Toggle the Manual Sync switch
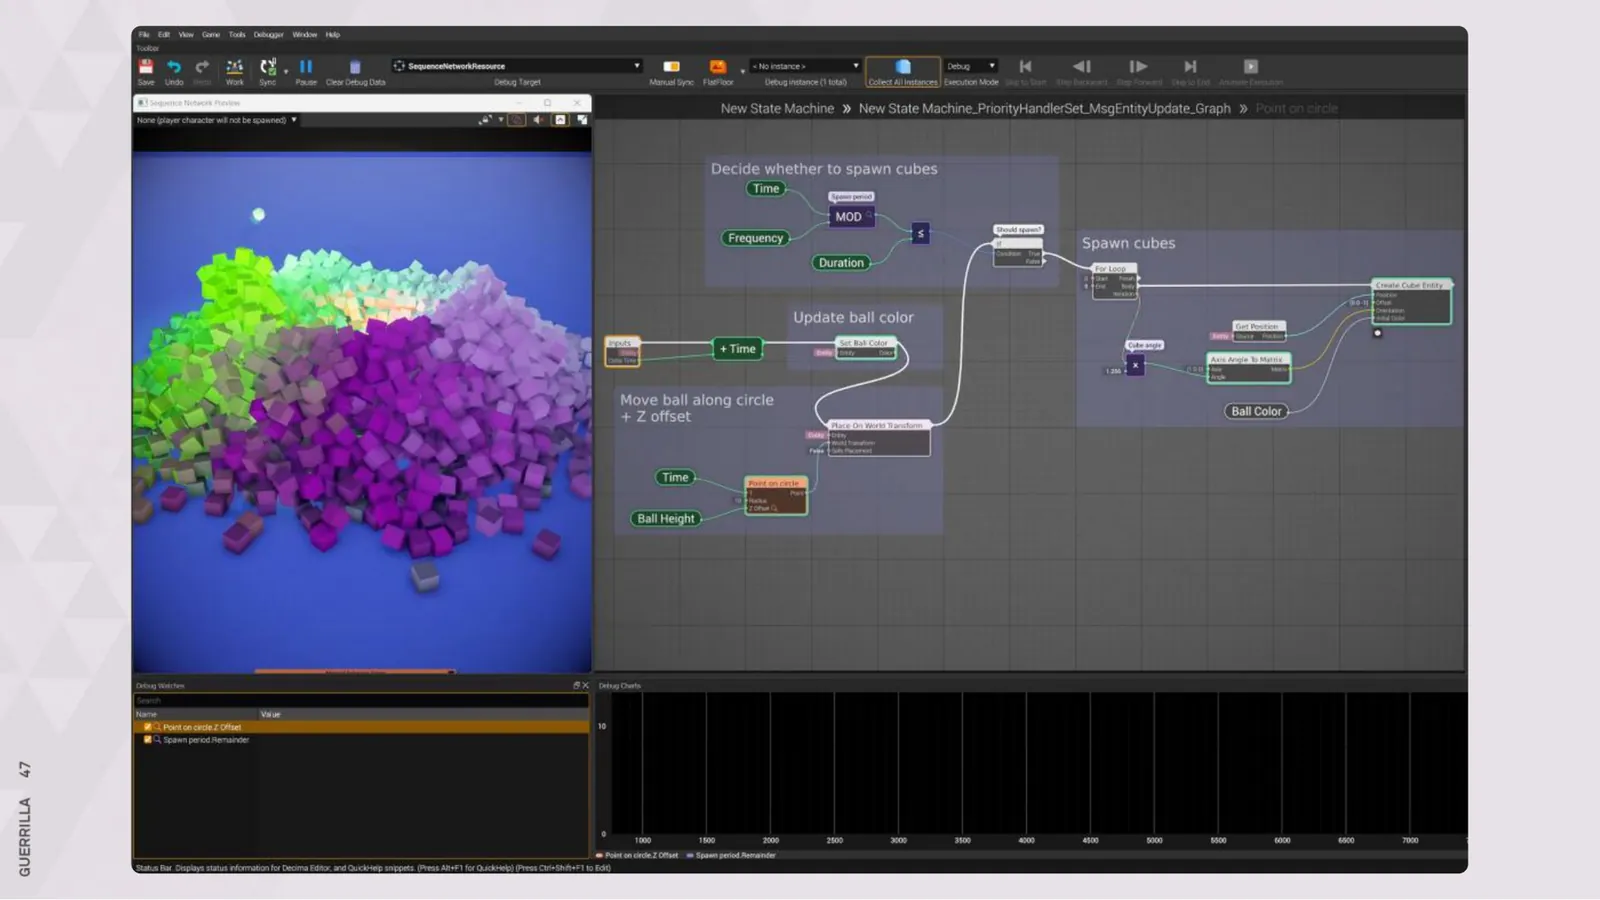 [x=671, y=67]
